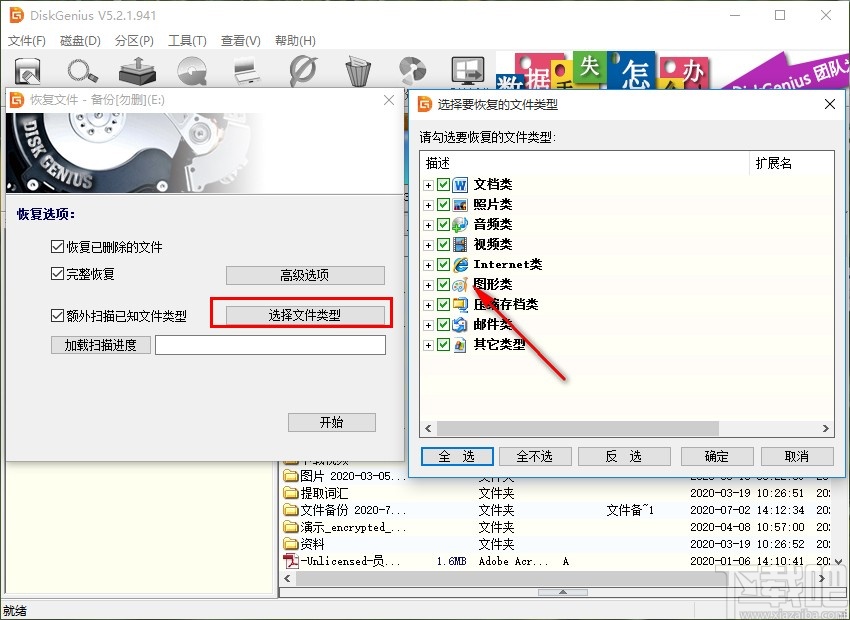Expand the 其它类型 tree node

pyautogui.click(x=428, y=345)
